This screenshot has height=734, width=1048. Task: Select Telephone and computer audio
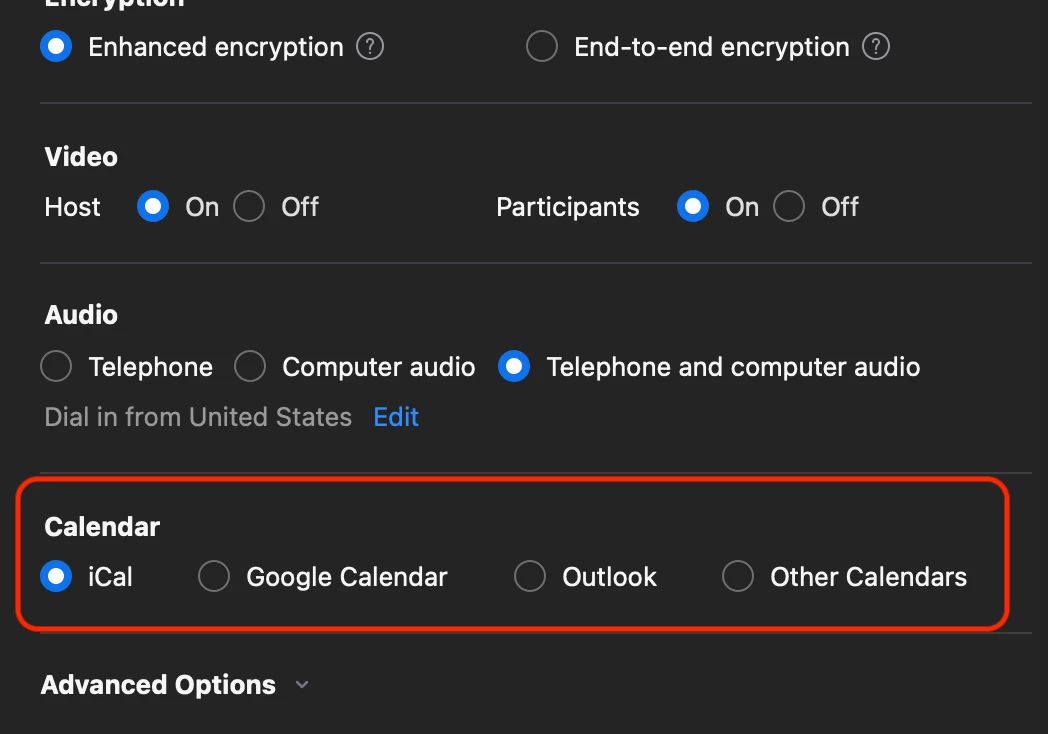pyautogui.click(x=514, y=367)
